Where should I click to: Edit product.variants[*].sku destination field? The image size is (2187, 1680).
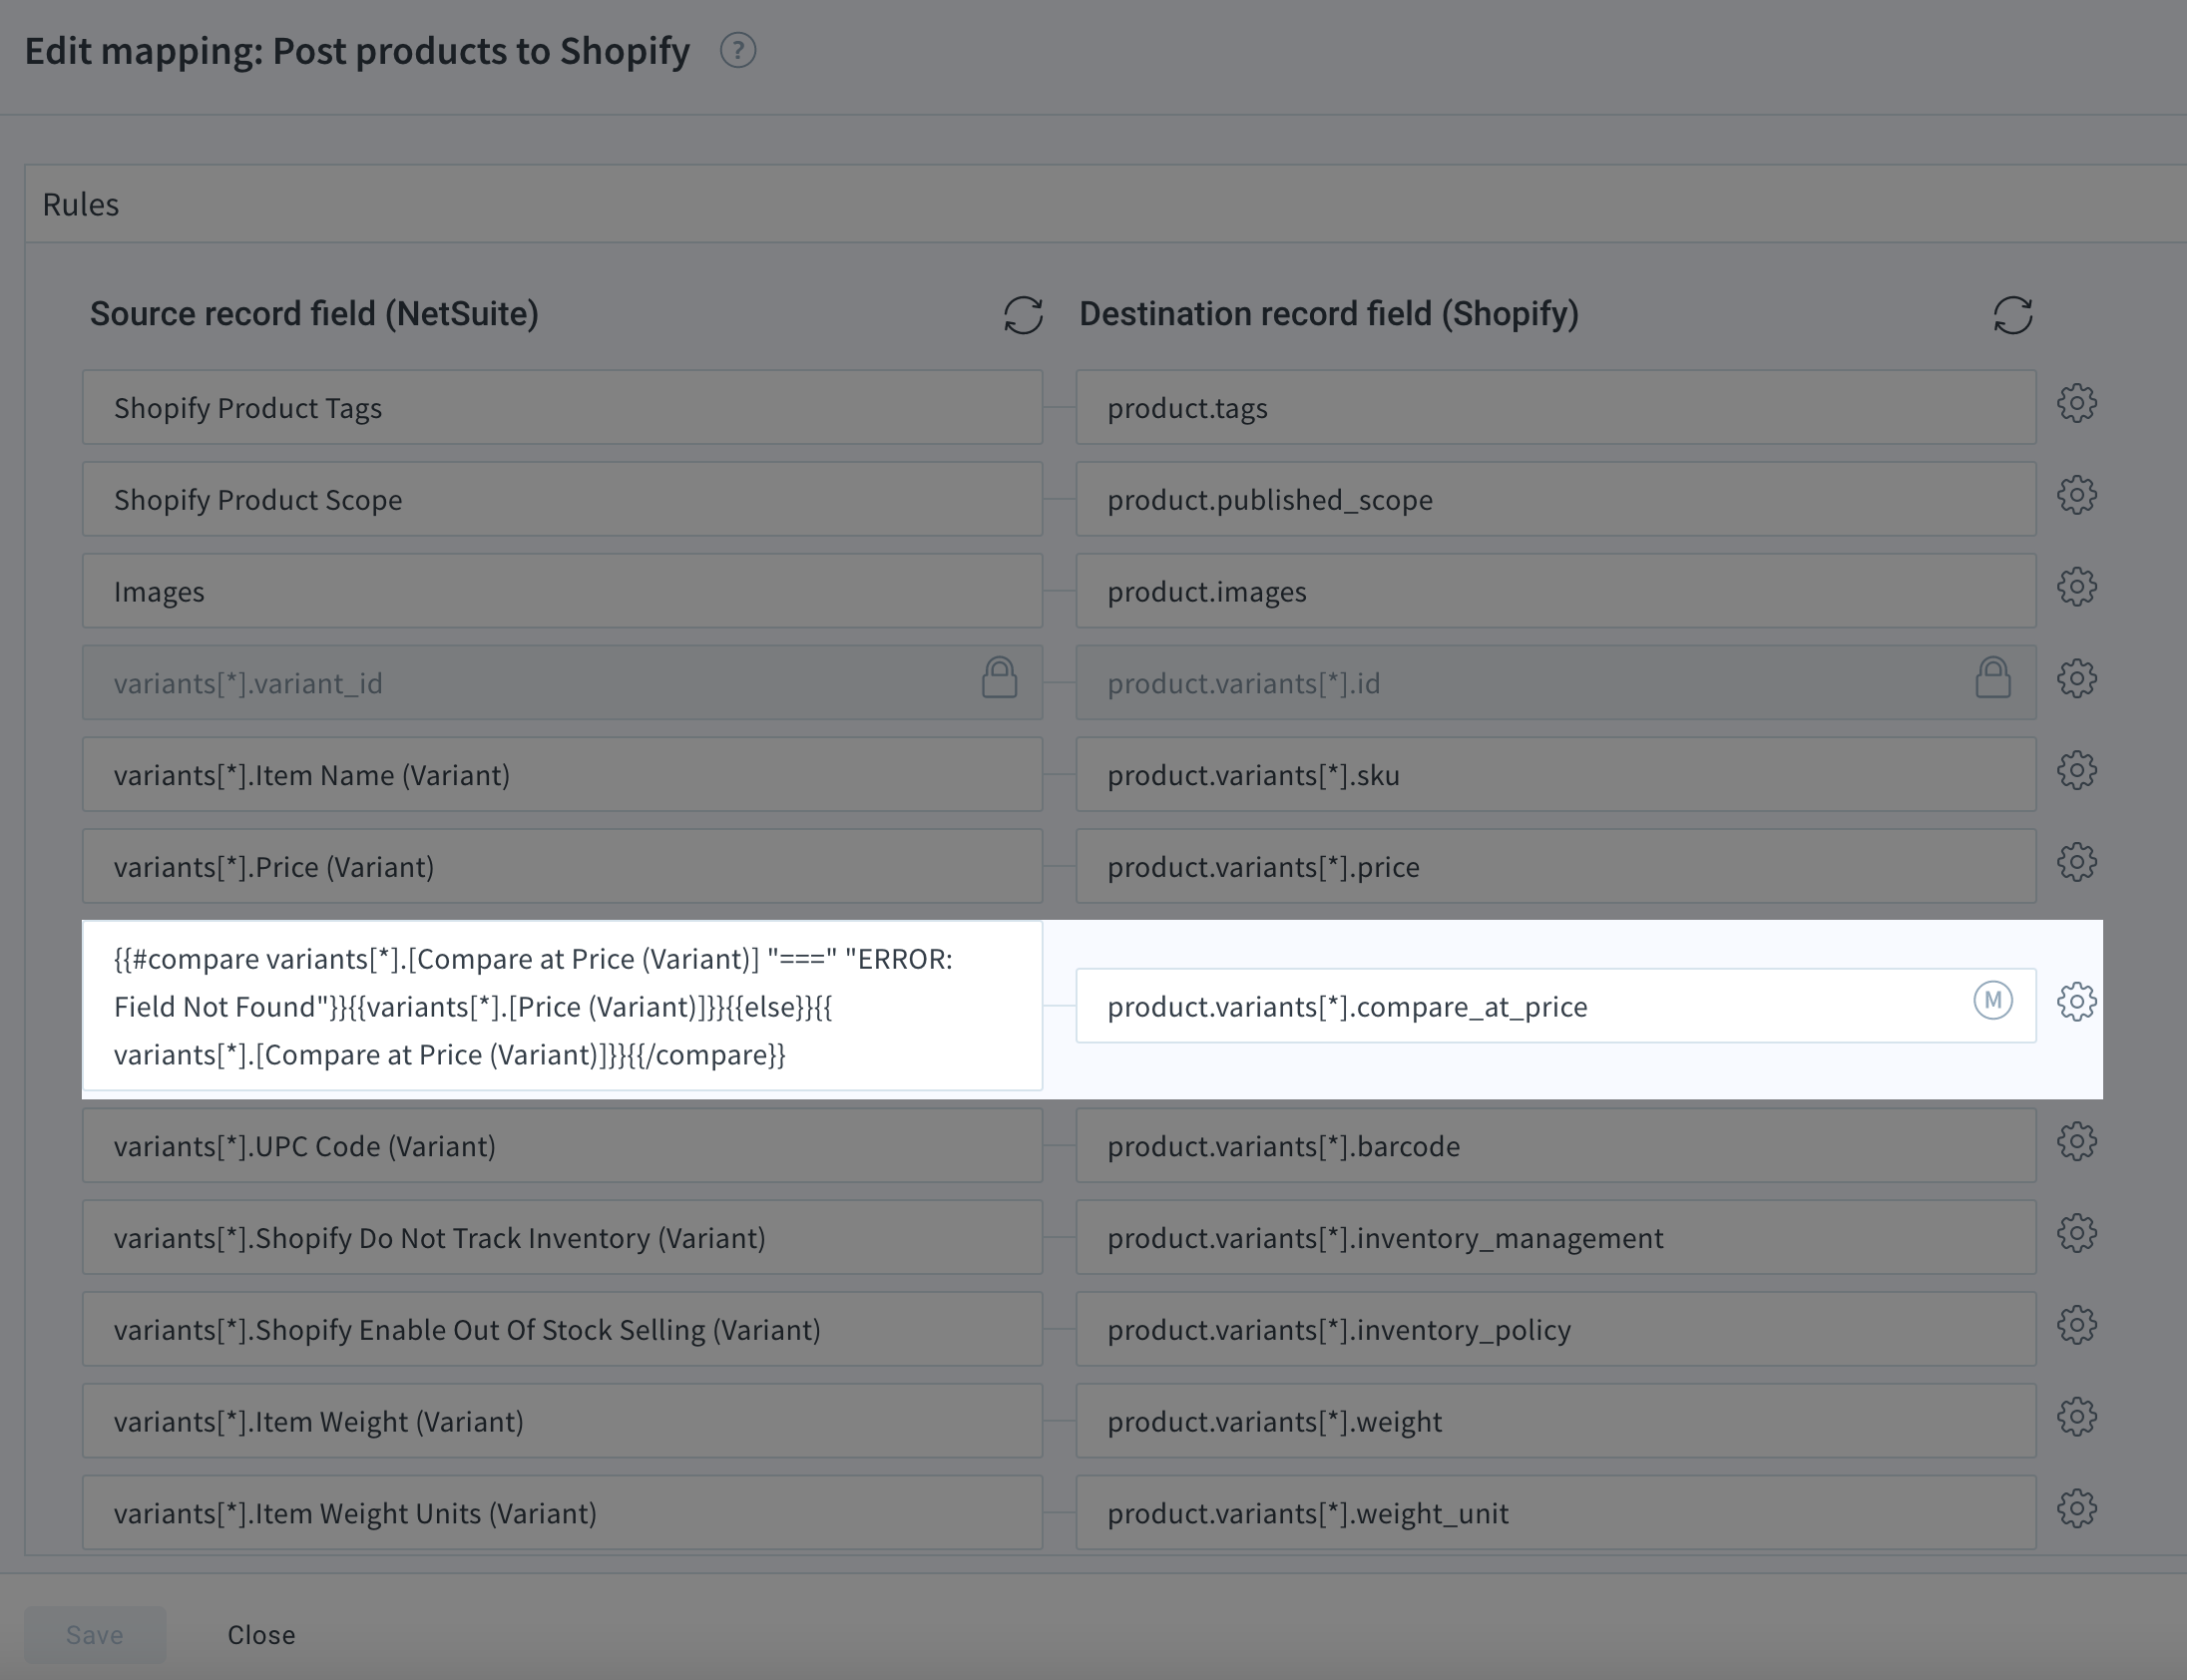pos(1556,775)
